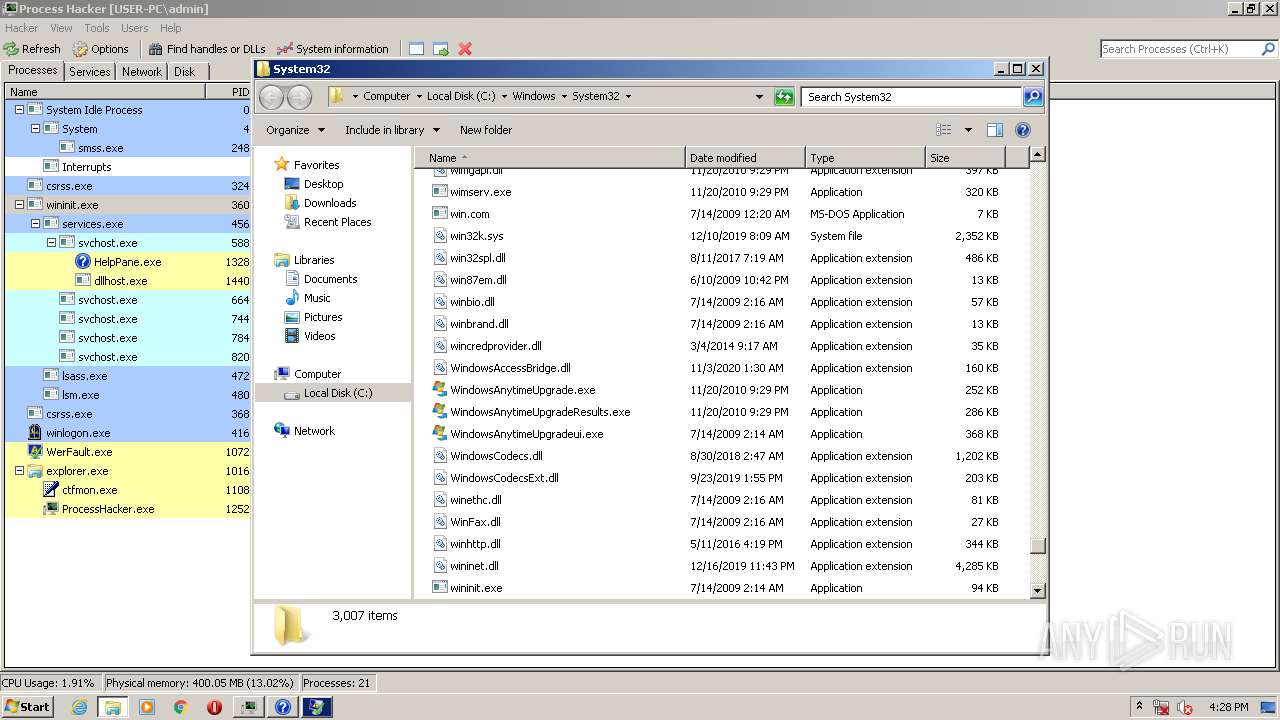The width and height of the screenshot is (1280, 720).
Task: Select wininit.exe in the file list
Action: tap(476, 588)
